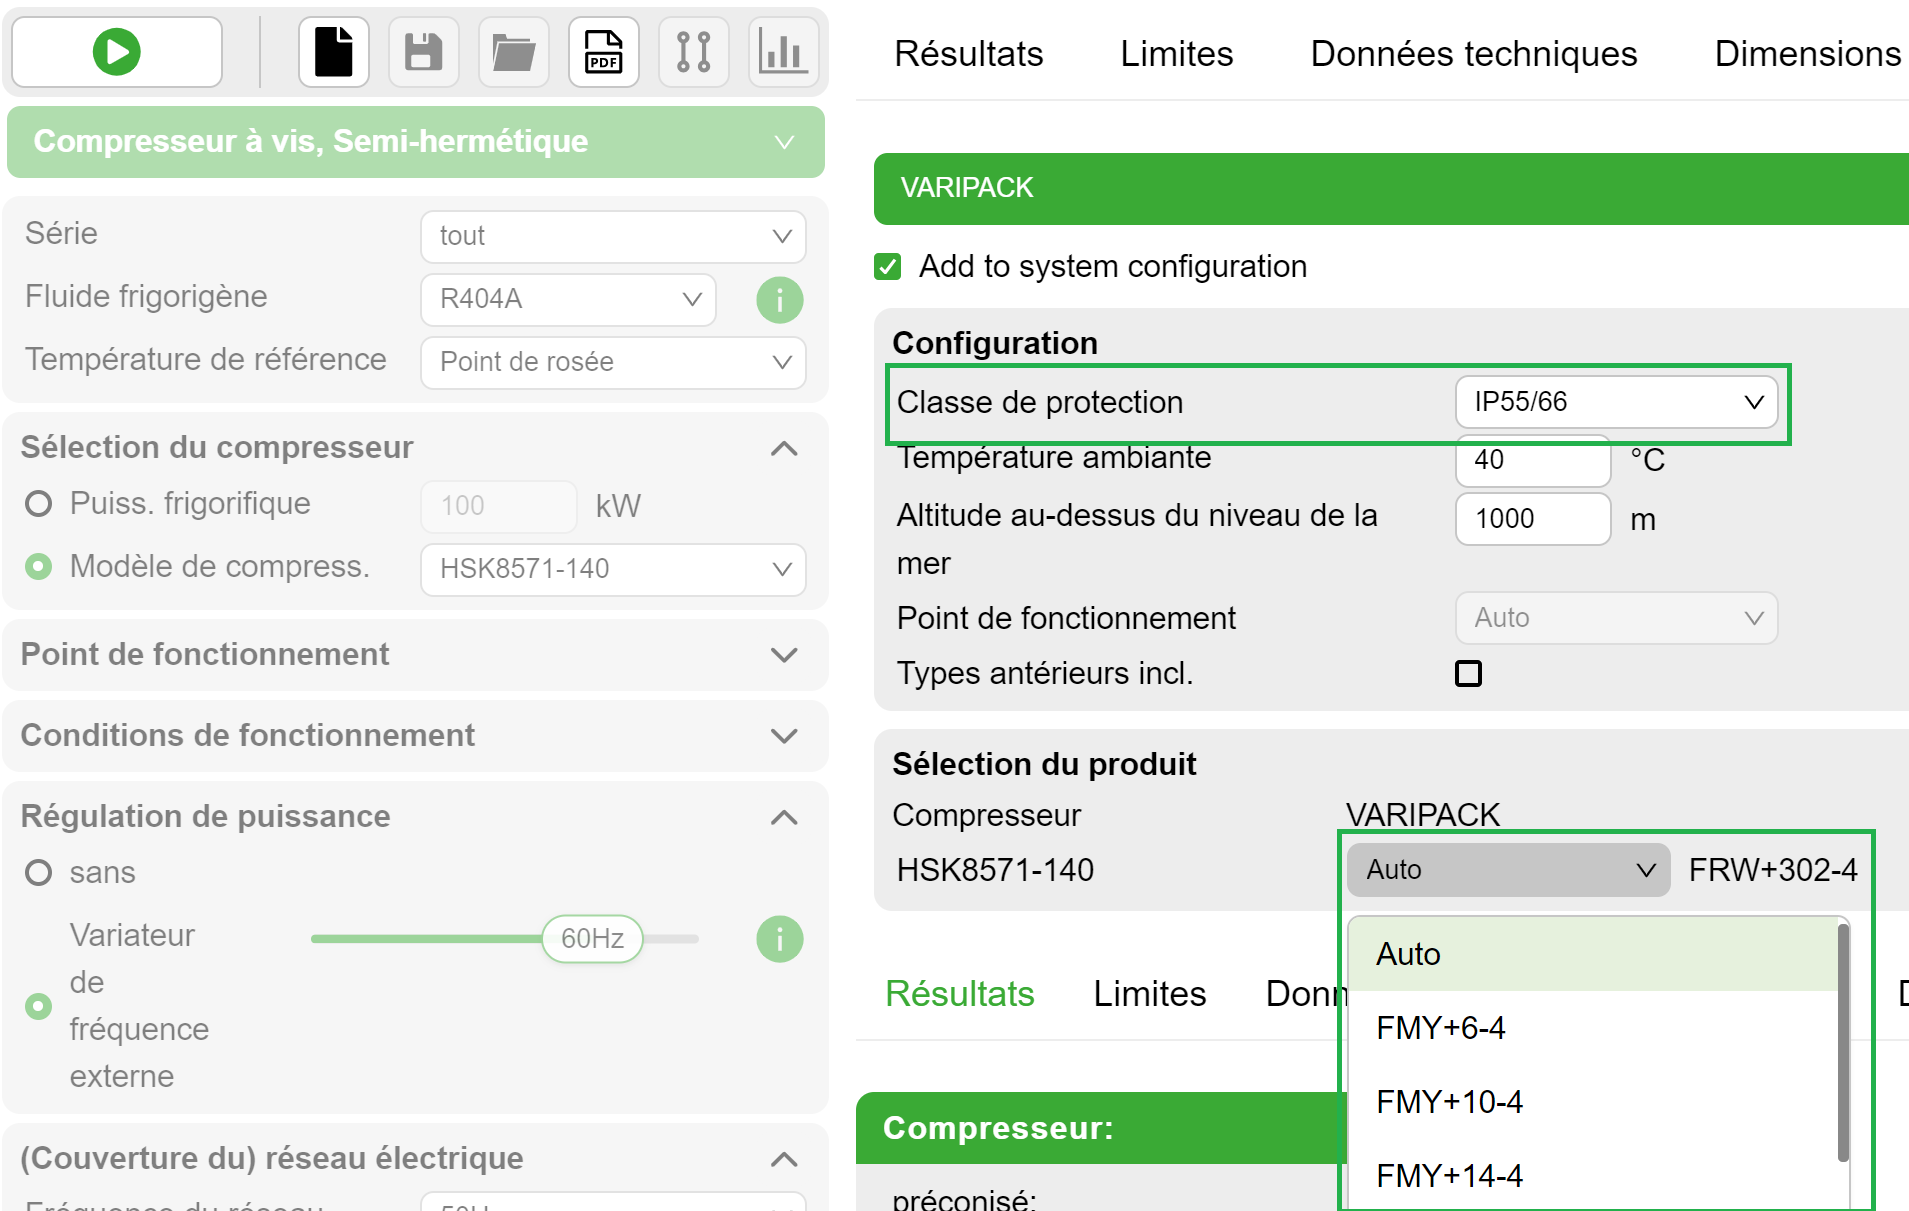Open the bar chart statistics view
Viewport: 1909px width, 1211px height.
783,51
